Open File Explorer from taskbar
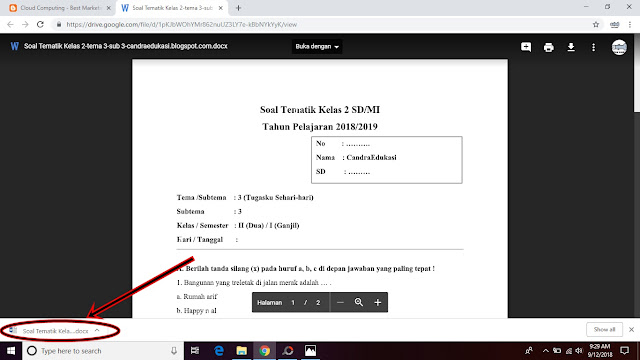 242,351
